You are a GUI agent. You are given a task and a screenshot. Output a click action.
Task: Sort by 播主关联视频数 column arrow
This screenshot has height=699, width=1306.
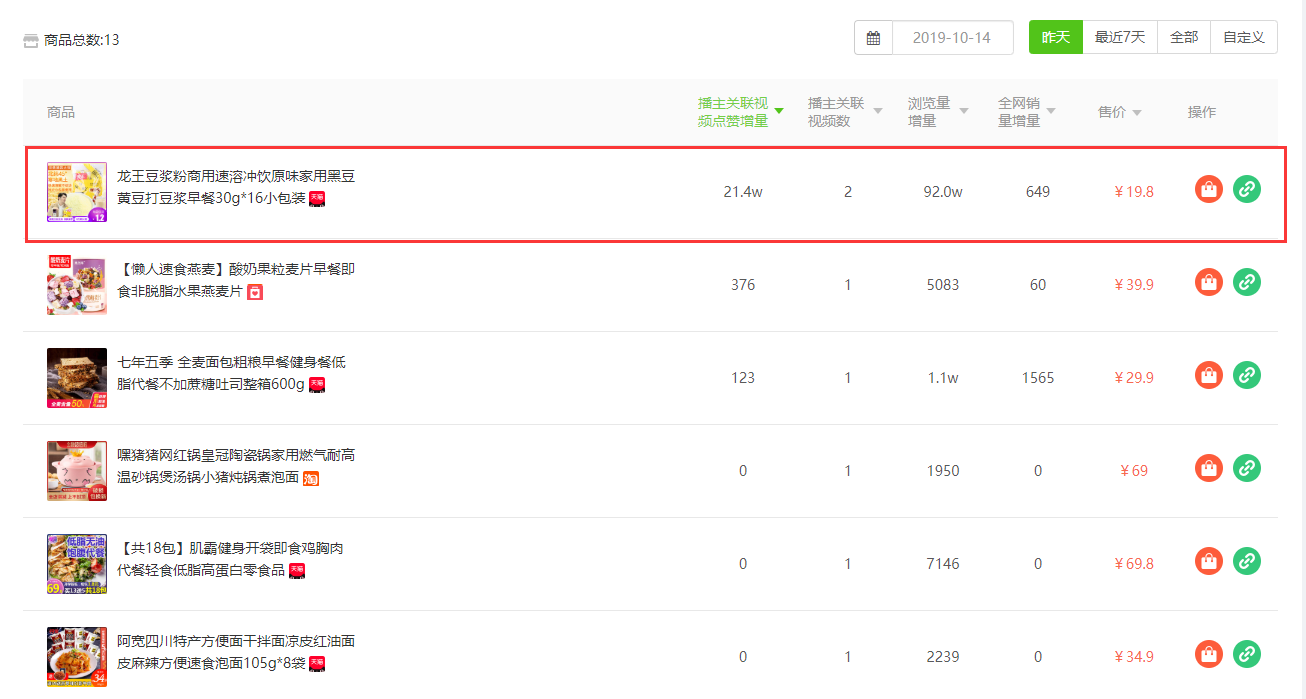tap(878, 111)
